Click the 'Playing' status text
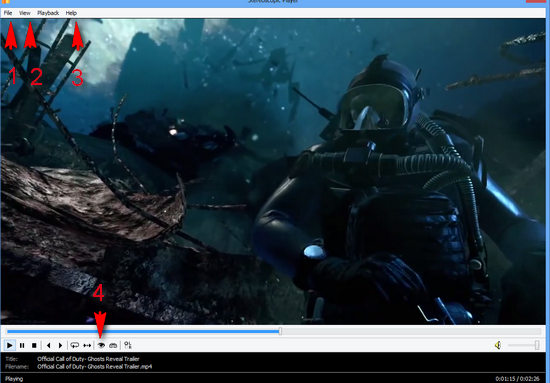 (14, 379)
